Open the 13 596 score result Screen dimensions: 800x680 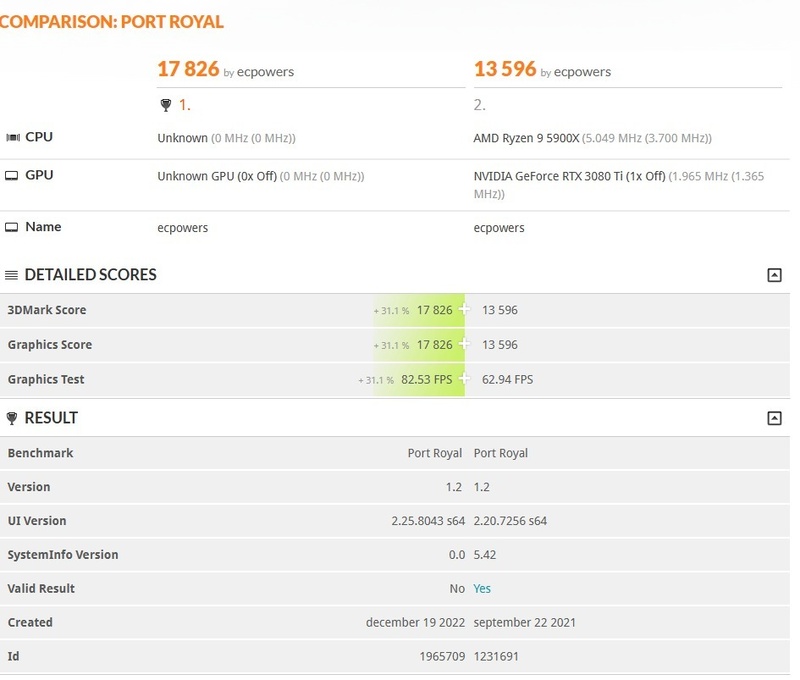(505, 69)
